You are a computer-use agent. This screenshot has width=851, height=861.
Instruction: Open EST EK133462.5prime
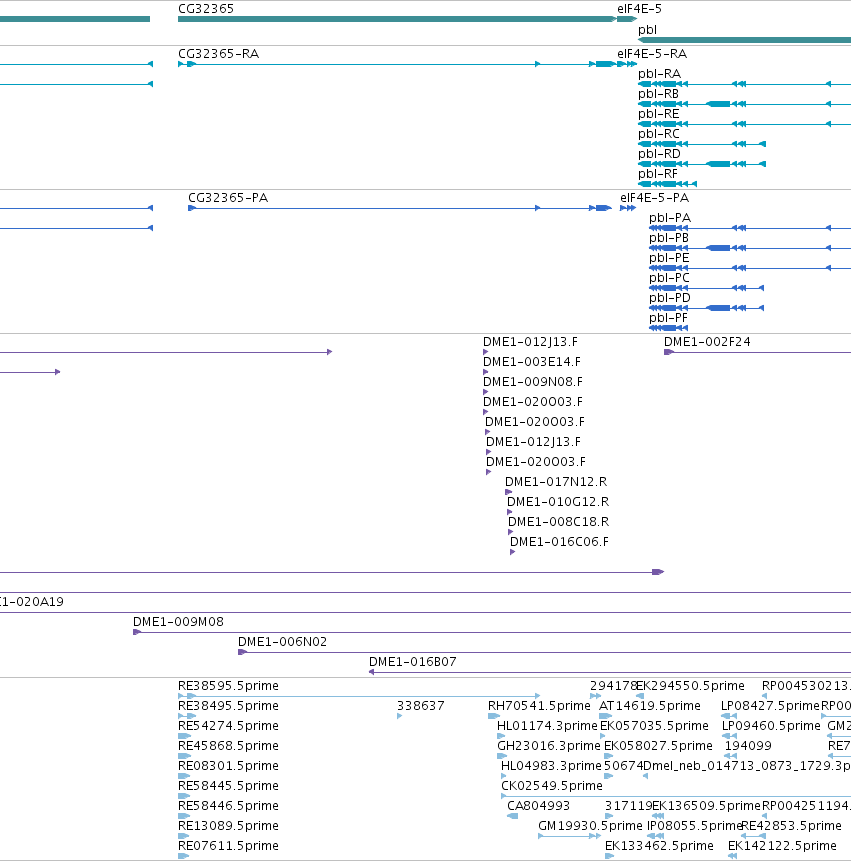pos(659,846)
